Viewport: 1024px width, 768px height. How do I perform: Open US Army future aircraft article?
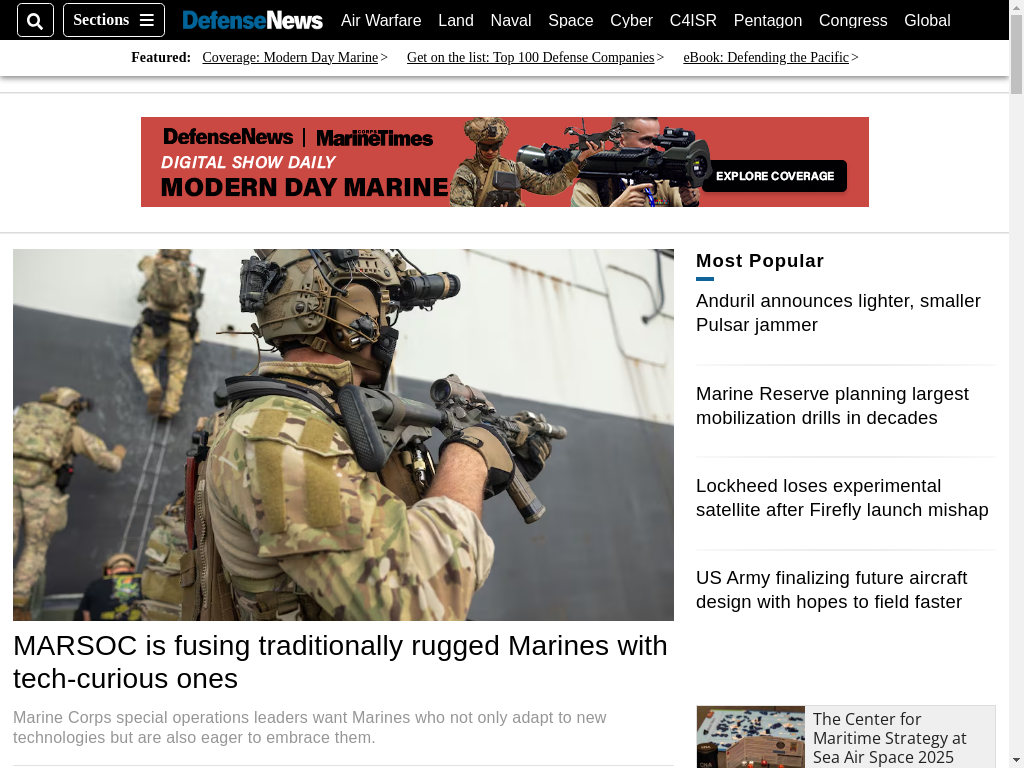[x=831, y=590]
